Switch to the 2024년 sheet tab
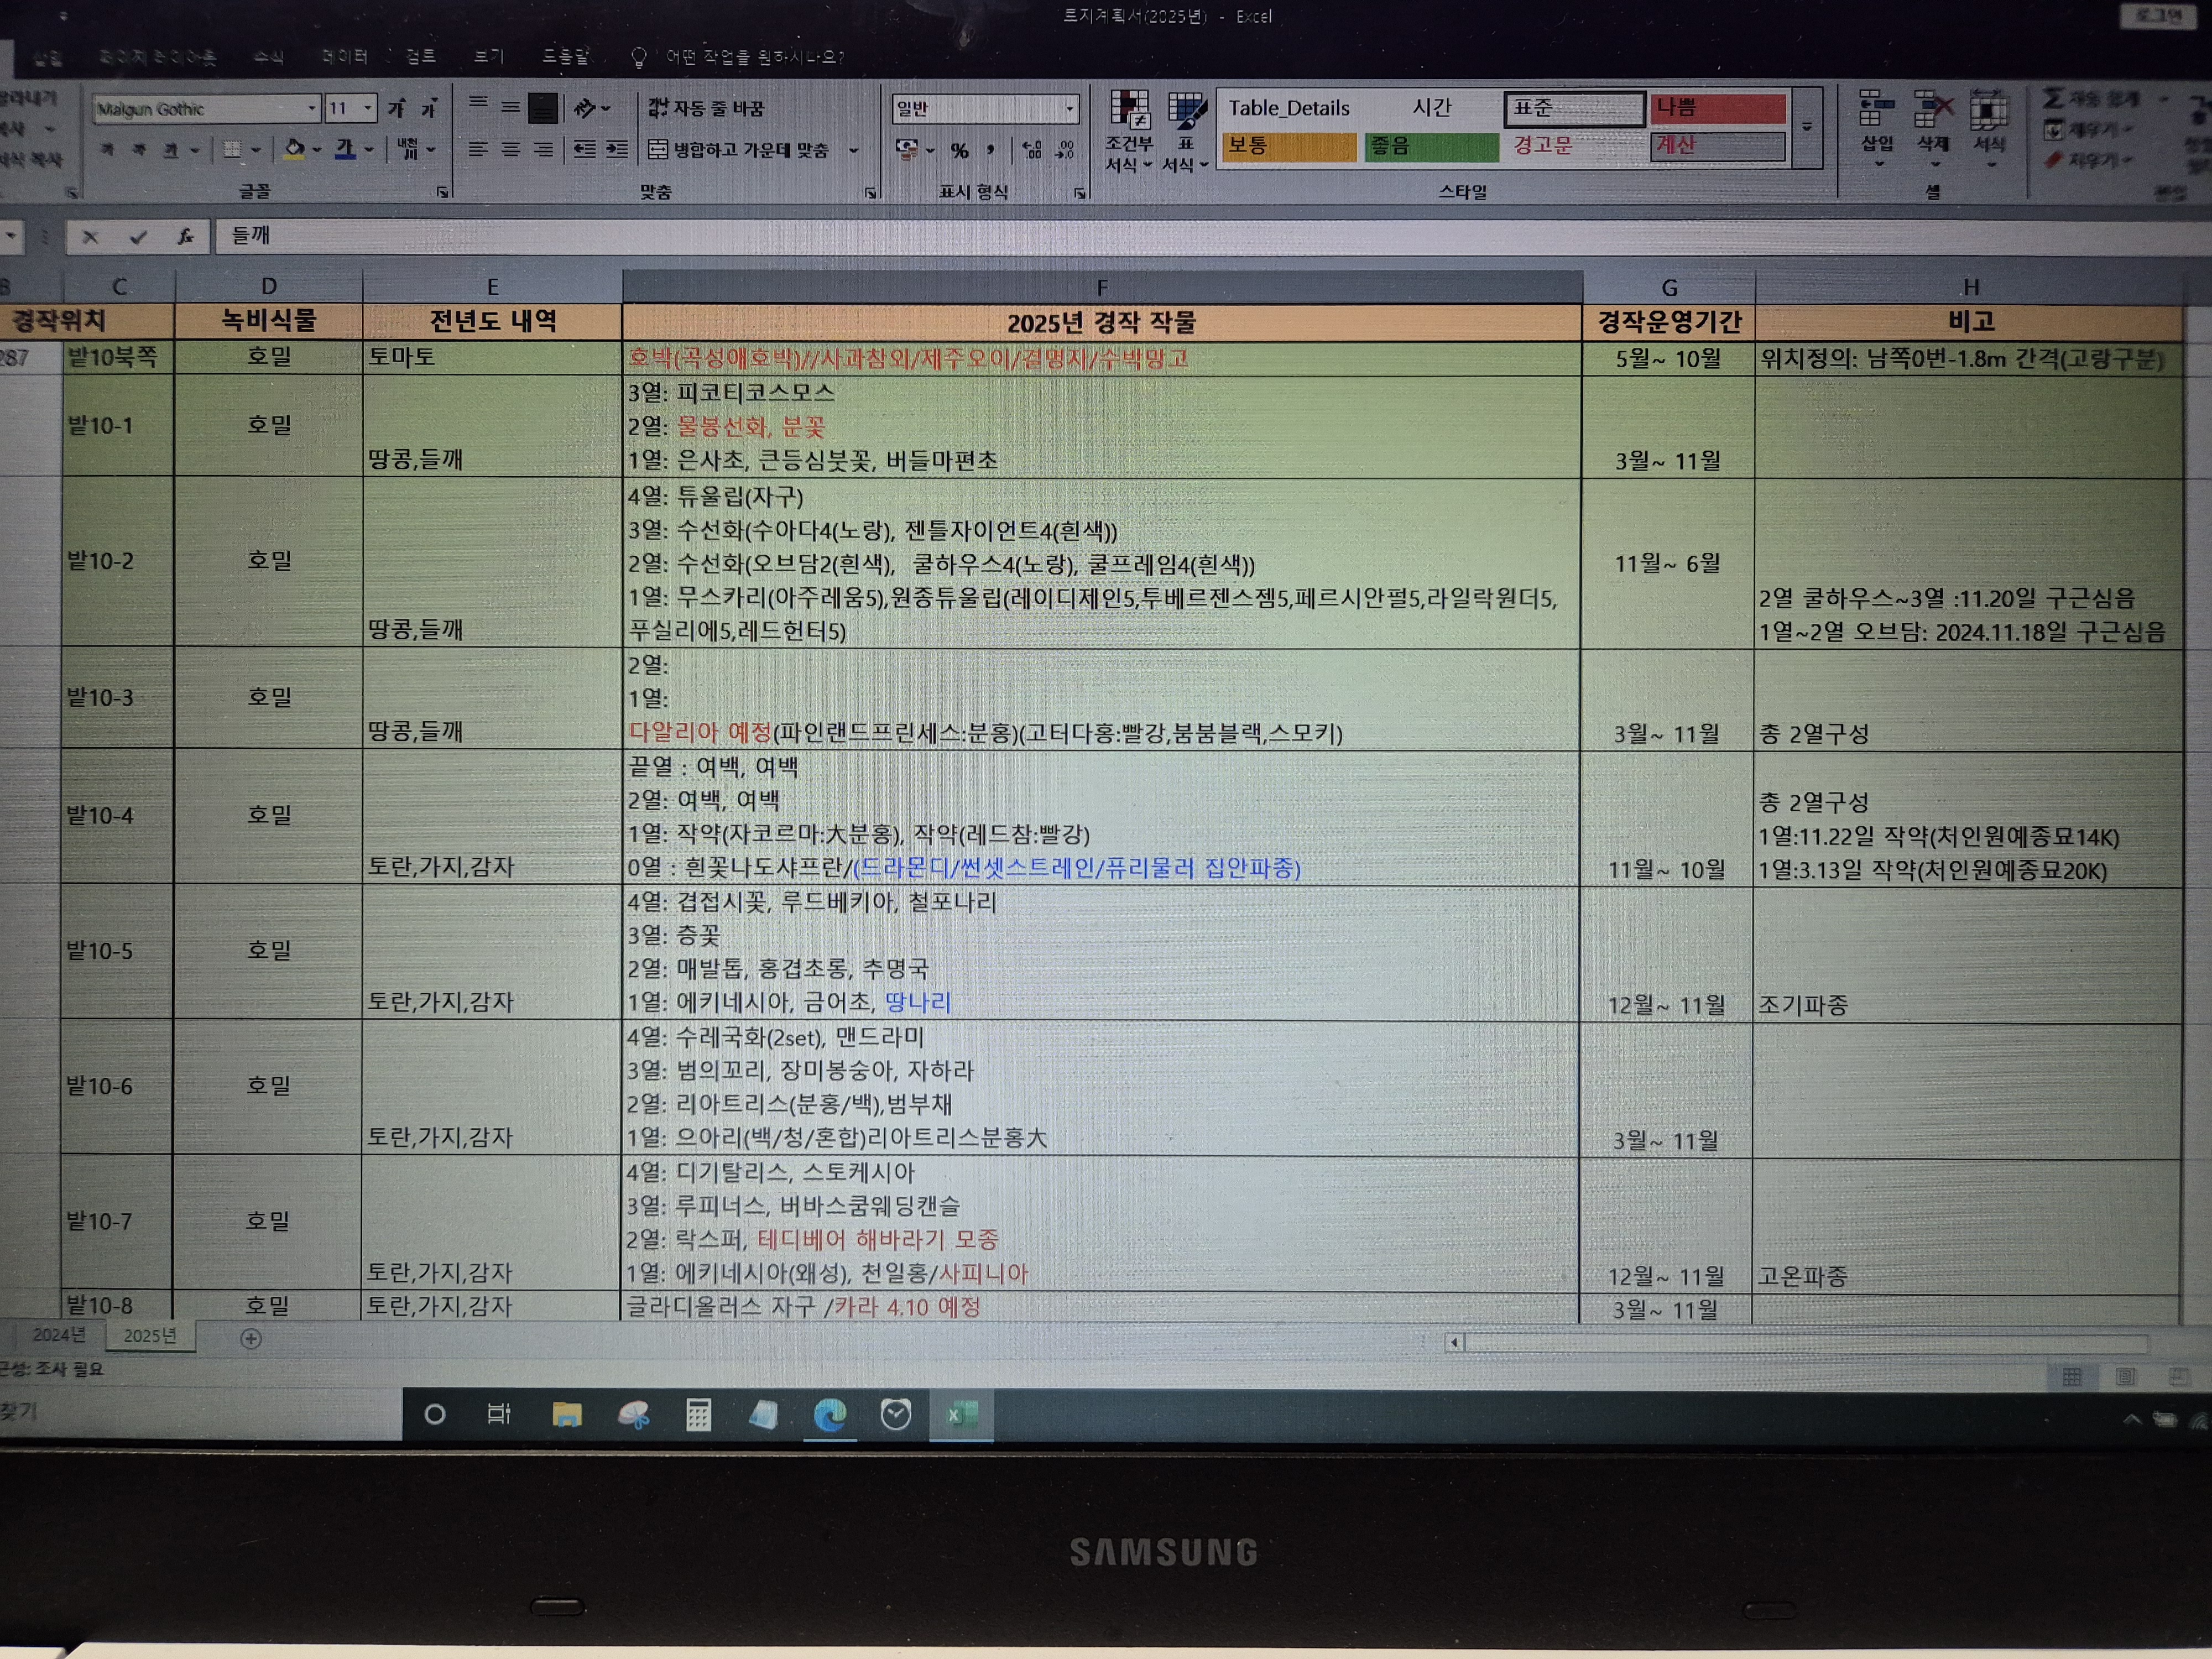The image size is (2212, 1659). pyautogui.click(x=58, y=1335)
